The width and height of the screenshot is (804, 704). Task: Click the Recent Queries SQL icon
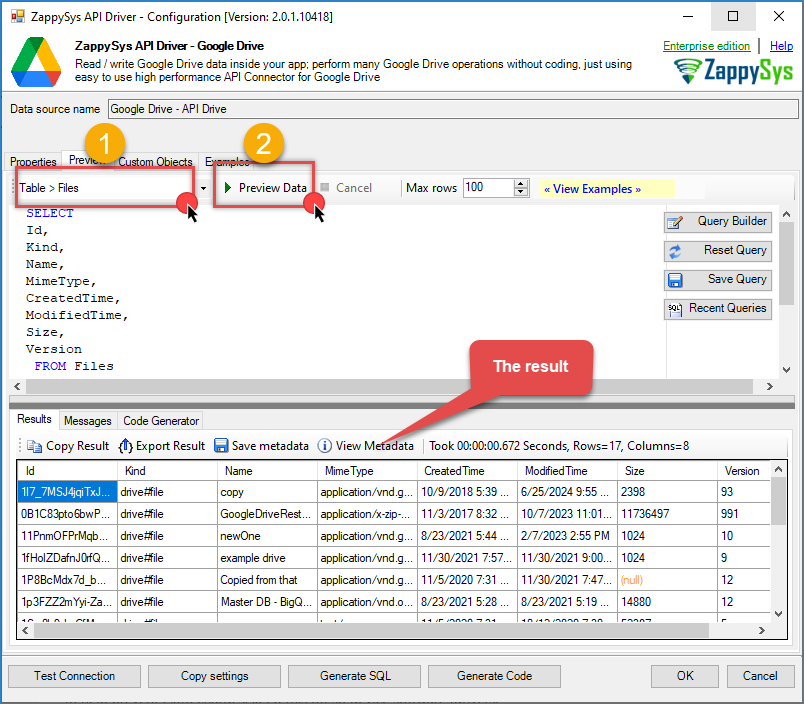(x=675, y=309)
